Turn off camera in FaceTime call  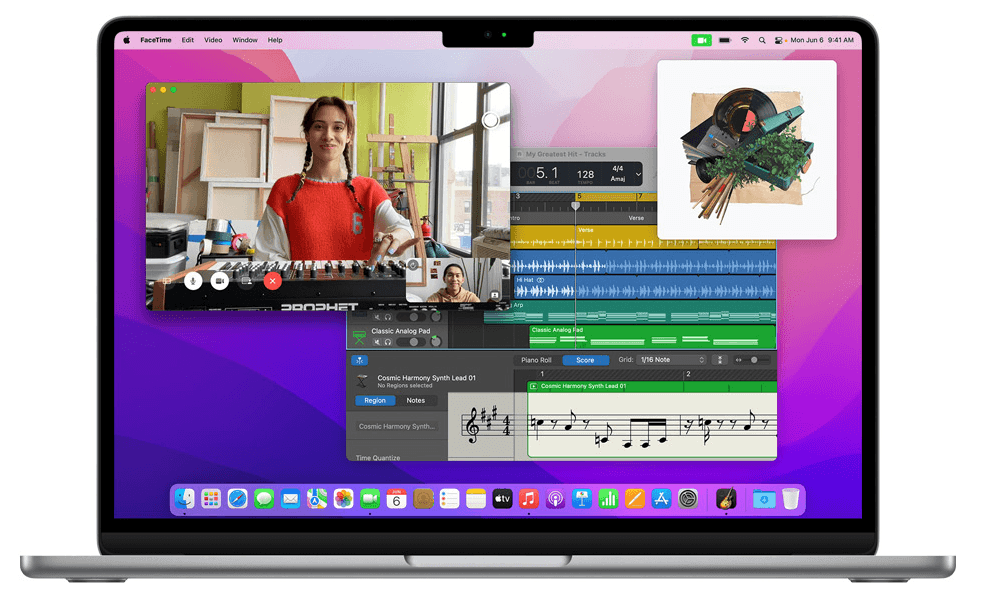pos(220,281)
